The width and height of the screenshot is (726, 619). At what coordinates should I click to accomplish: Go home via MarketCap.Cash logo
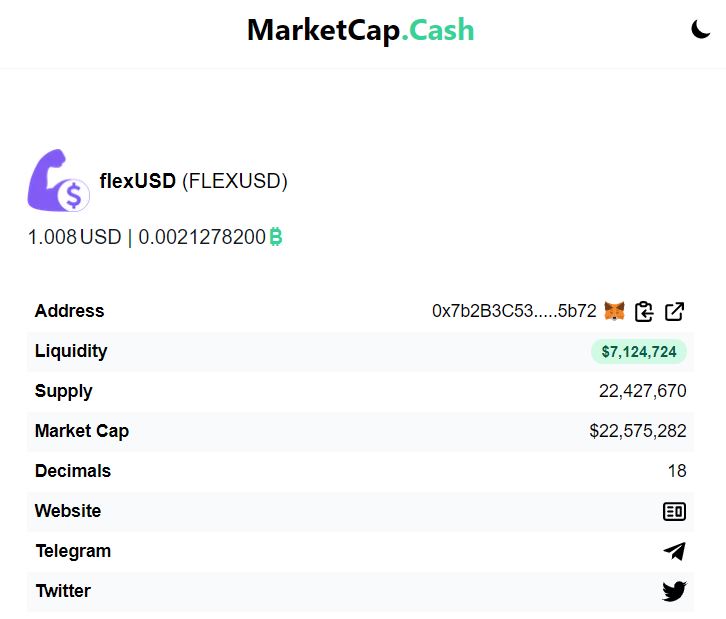tap(361, 30)
